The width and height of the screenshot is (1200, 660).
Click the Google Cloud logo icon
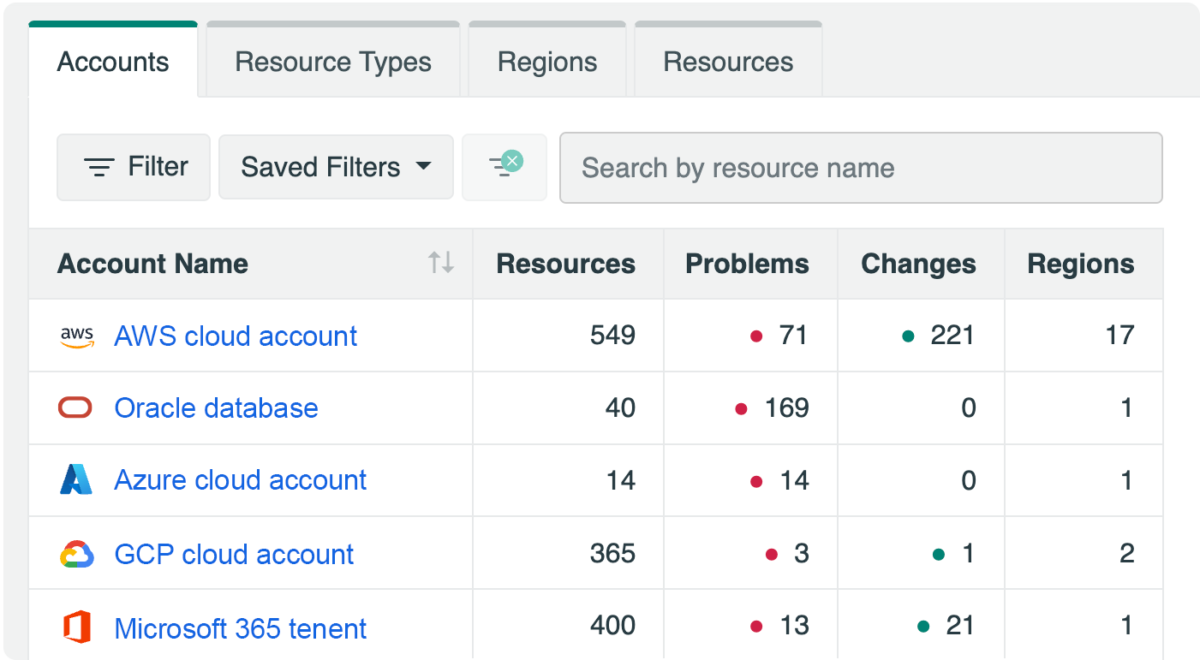click(76, 554)
